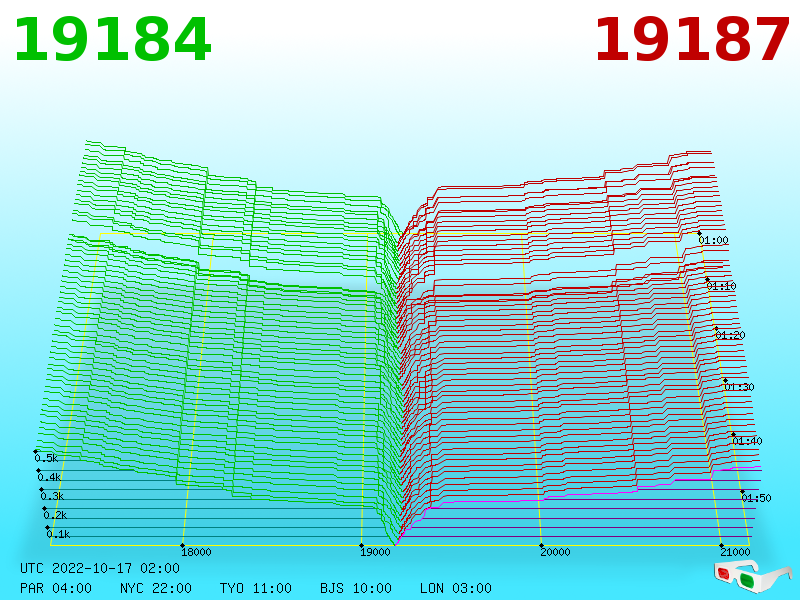The height and width of the screenshot is (600, 800).
Task: Click the 01:50 time axis marker
Action: point(756,498)
